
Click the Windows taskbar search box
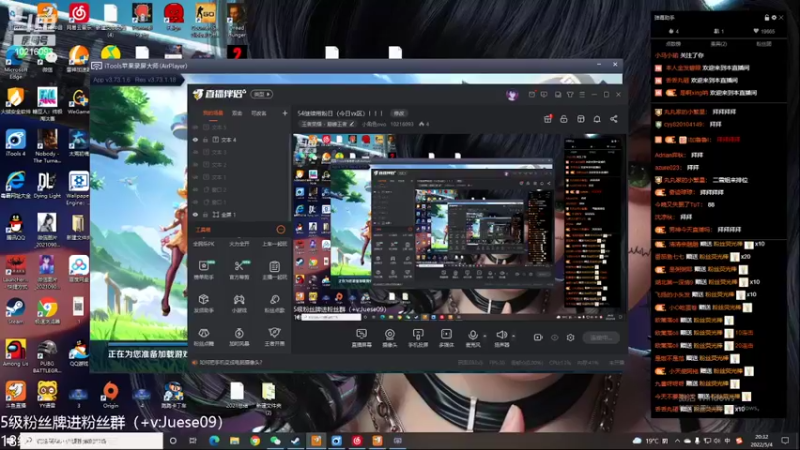pyautogui.click(x=92, y=440)
